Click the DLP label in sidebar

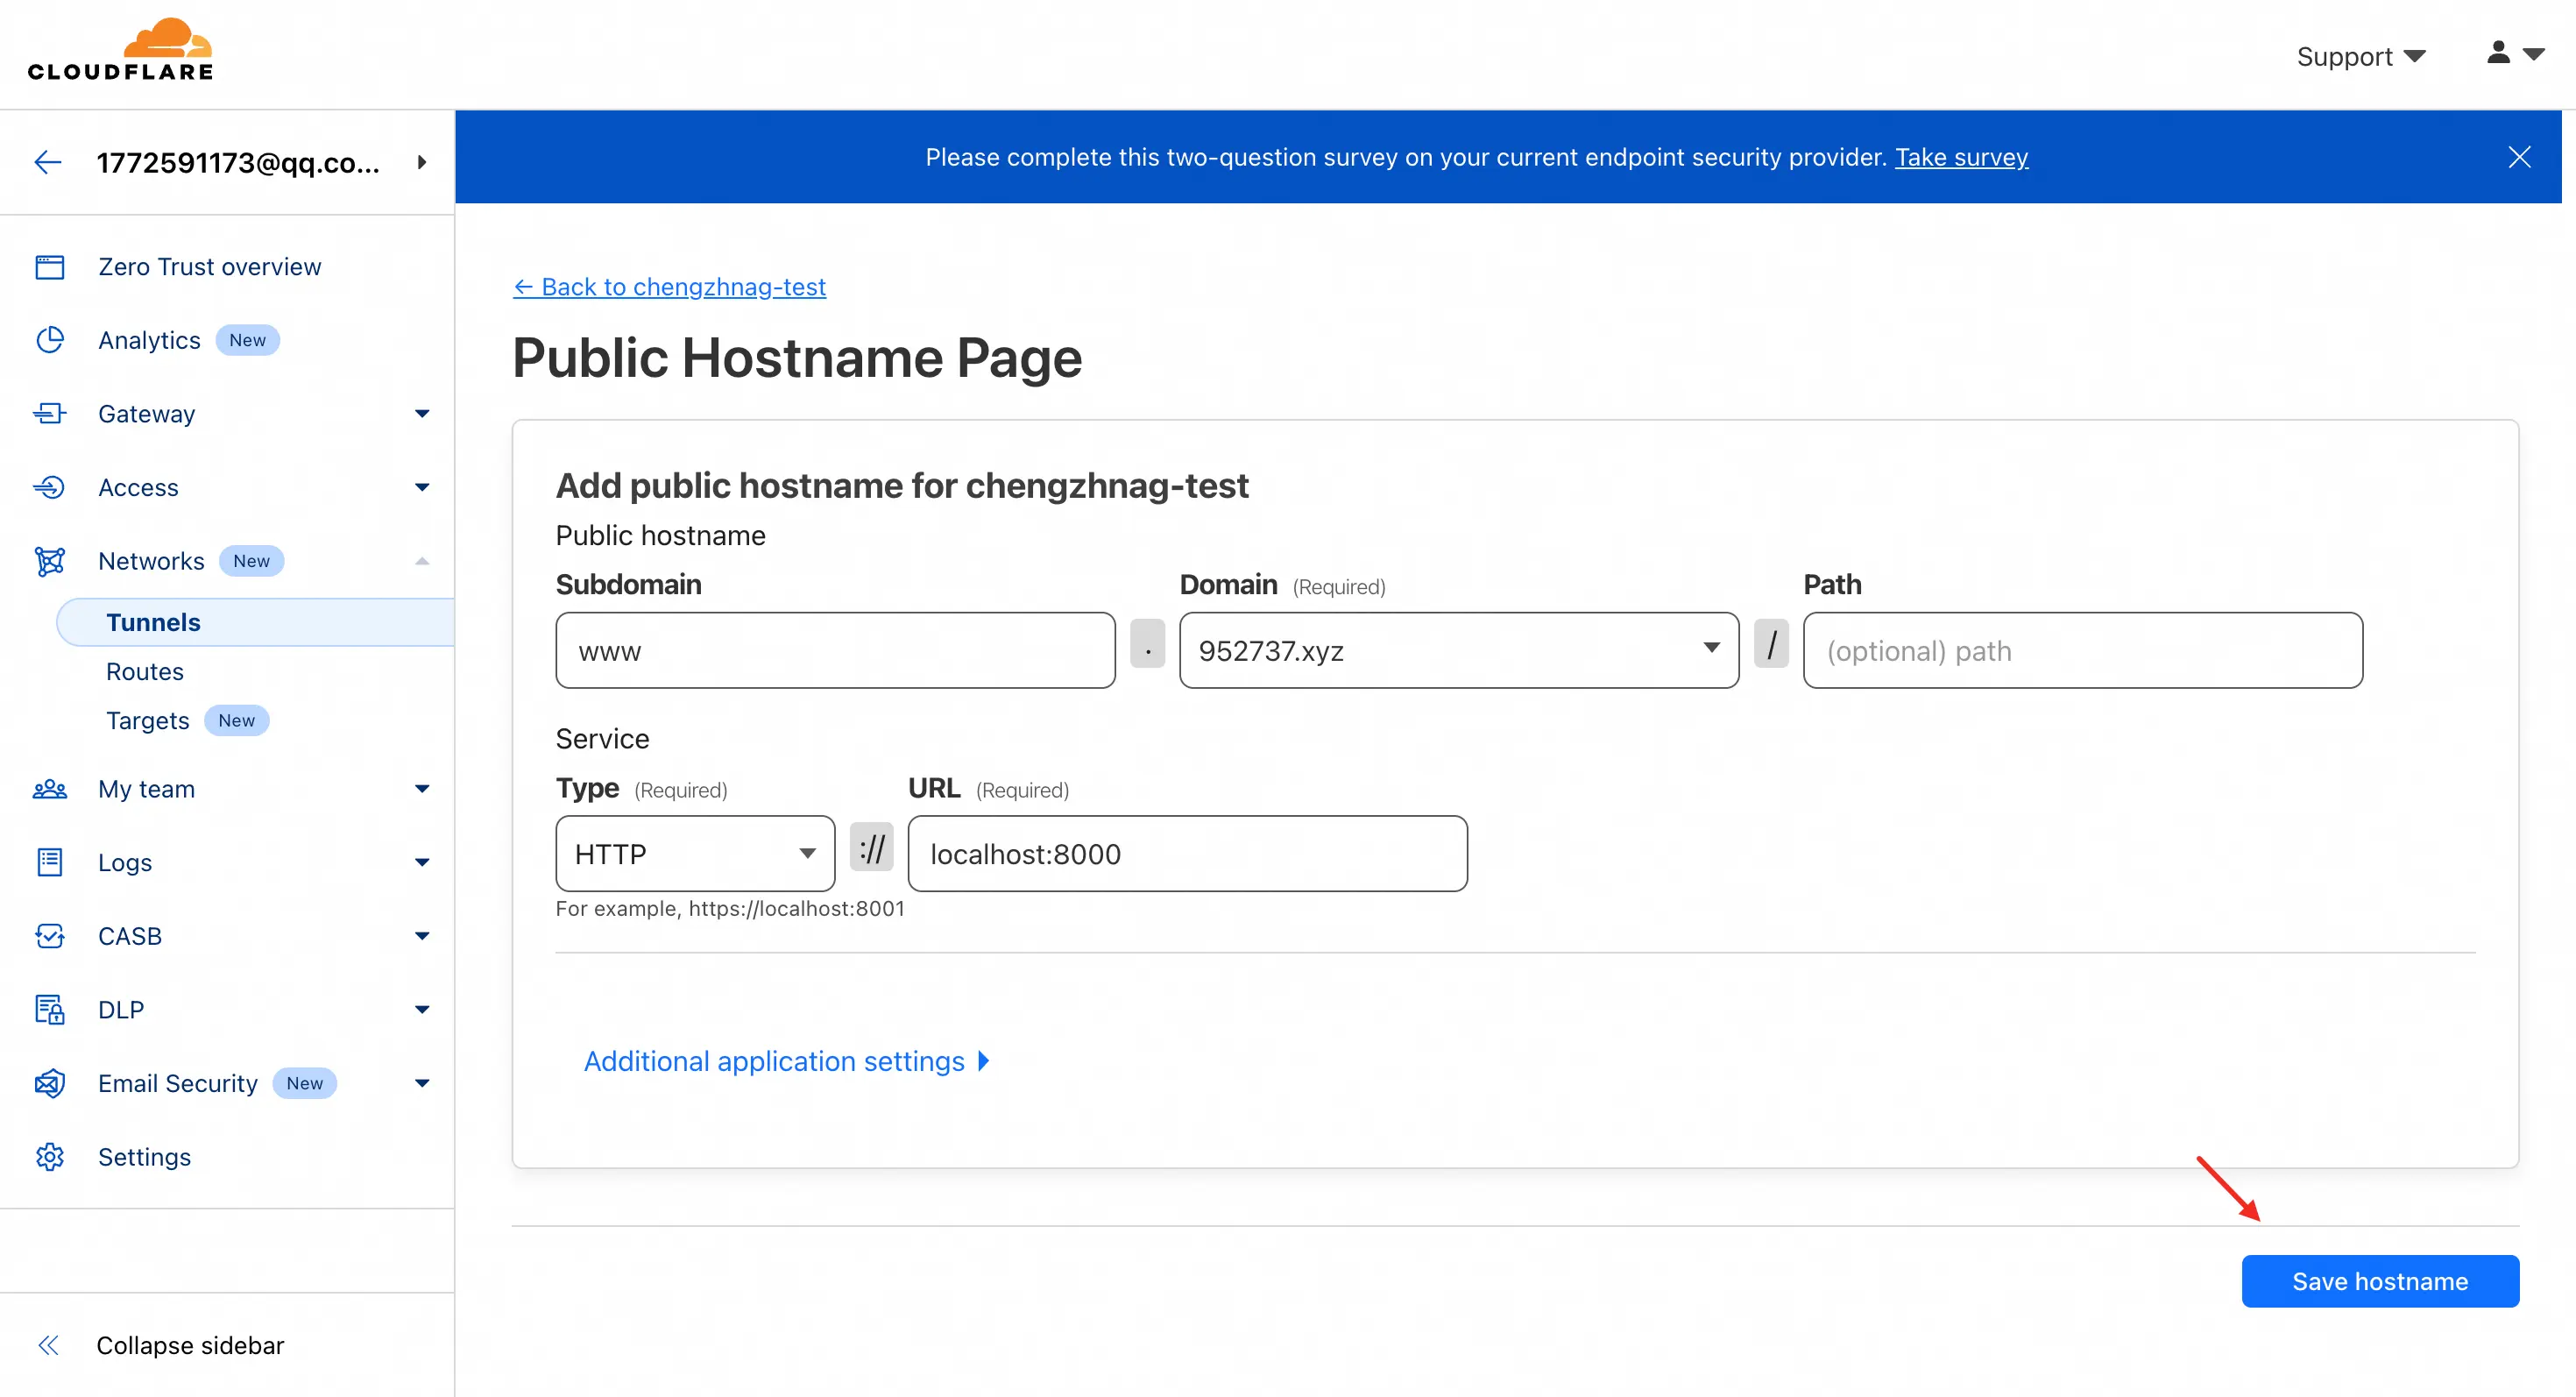[121, 1010]
